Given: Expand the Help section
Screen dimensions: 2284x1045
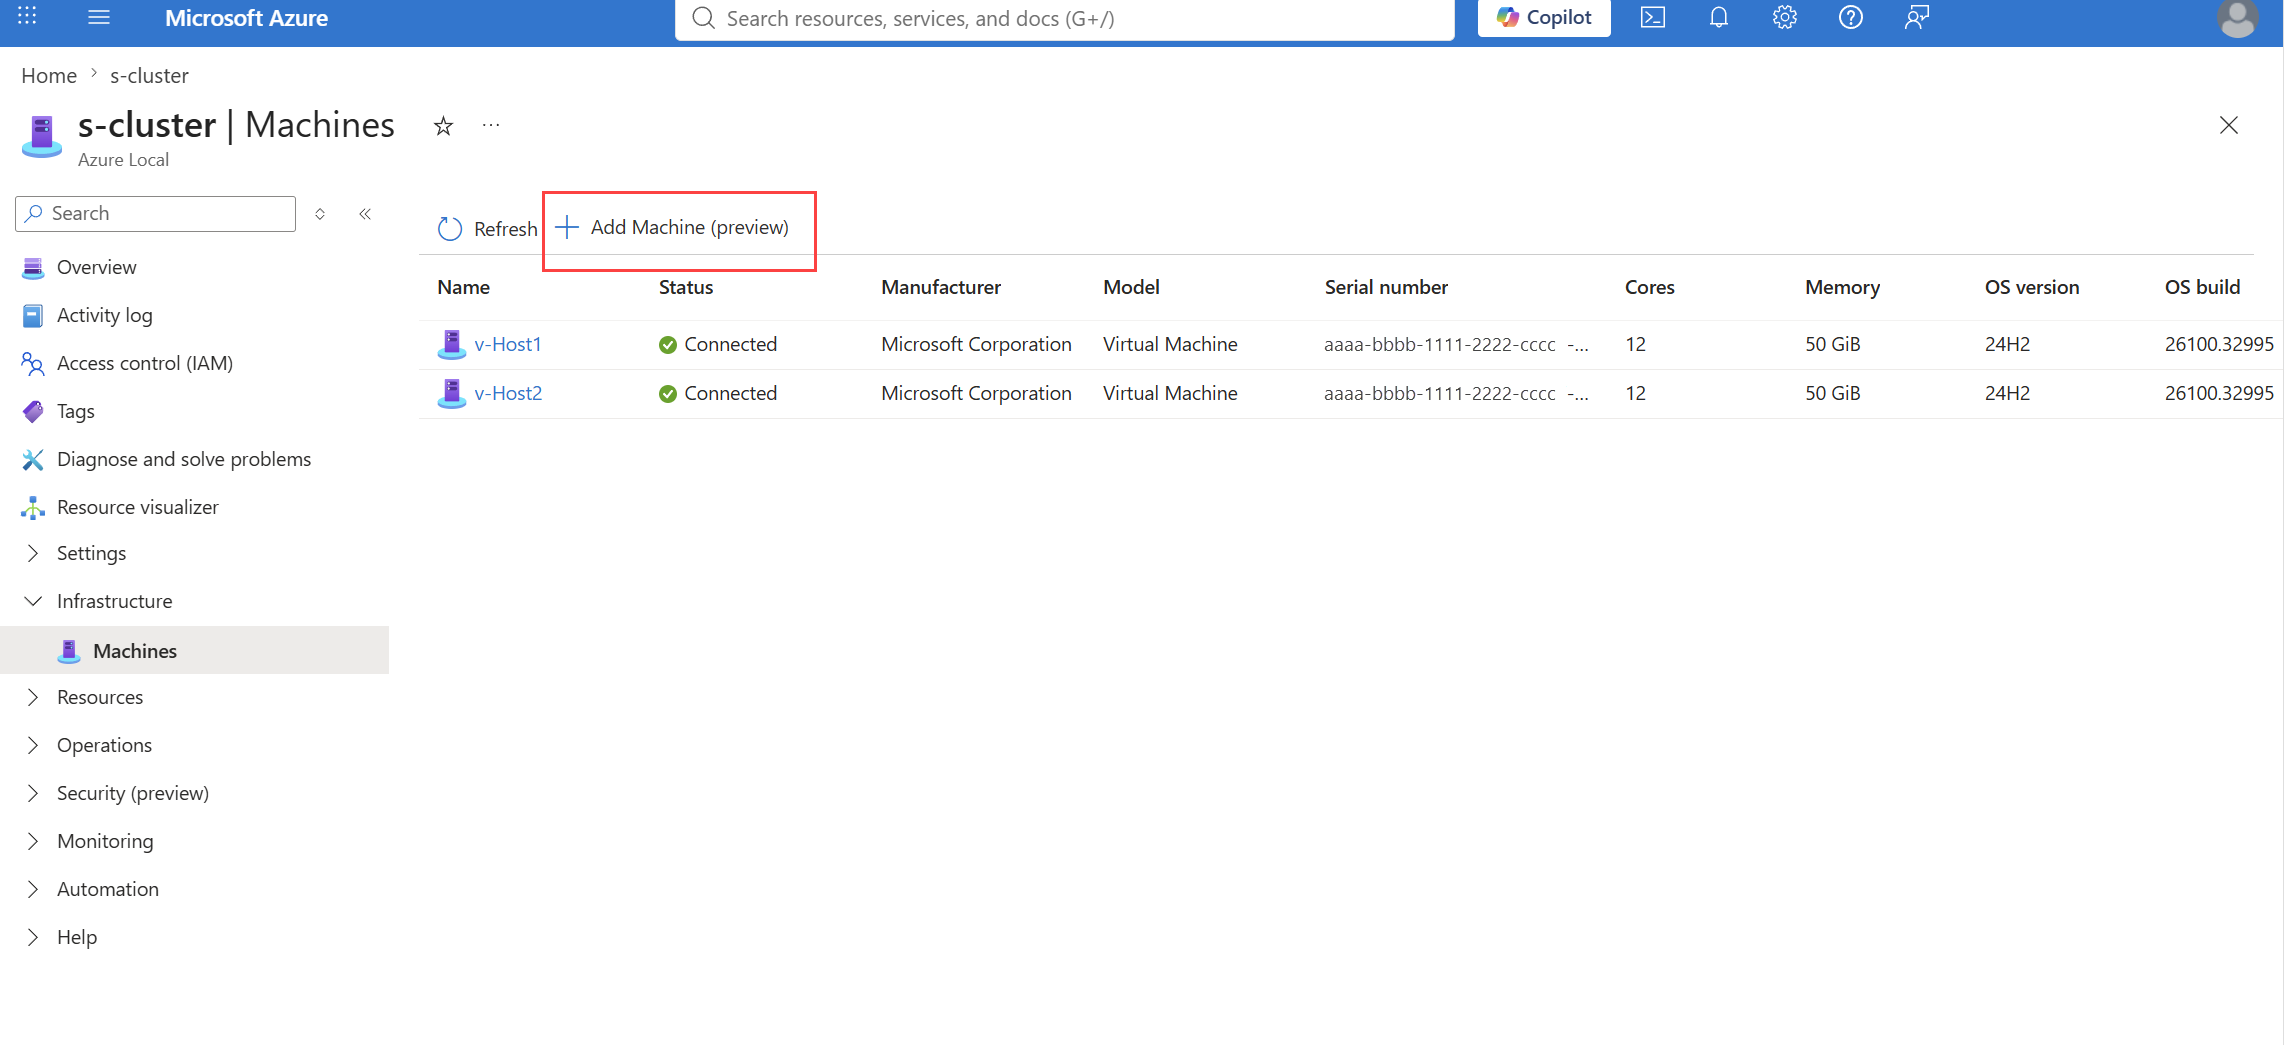Looking at the screenshot, I should click(x=33, y=937).
